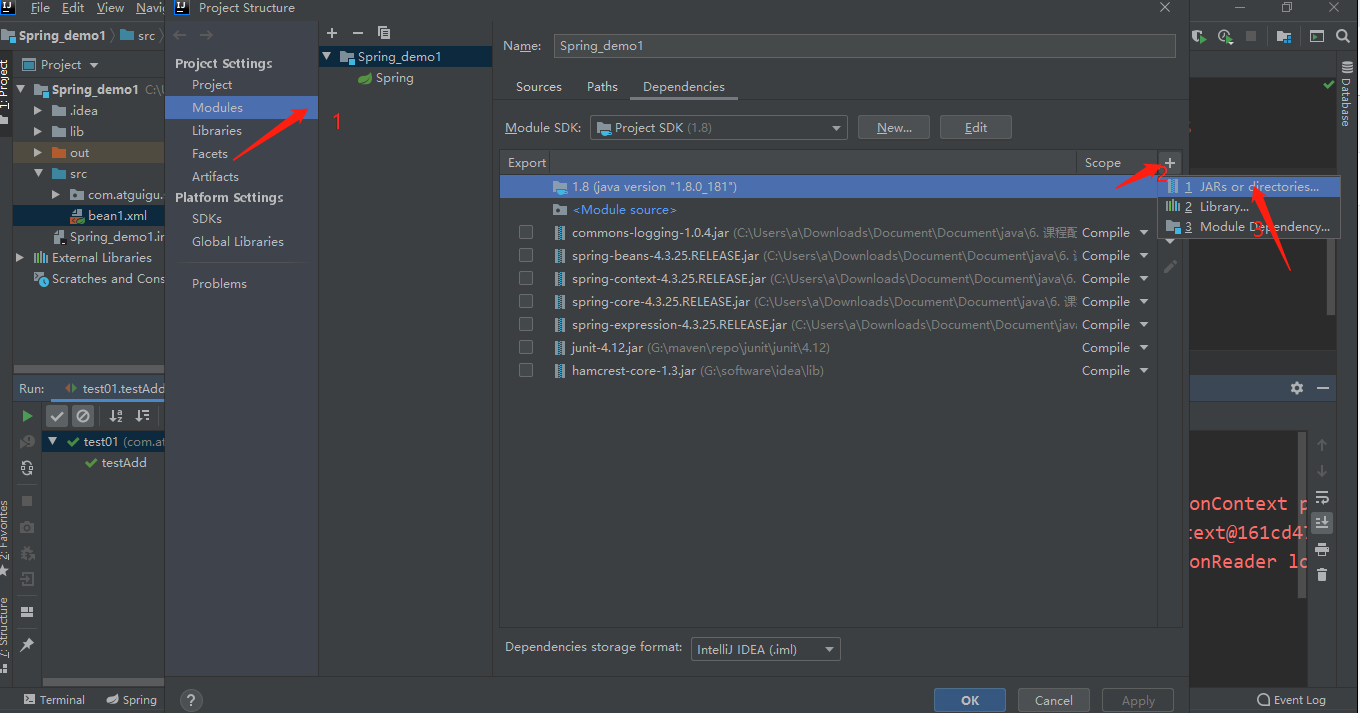Click the New... SDK button

[x=894, y=127]
